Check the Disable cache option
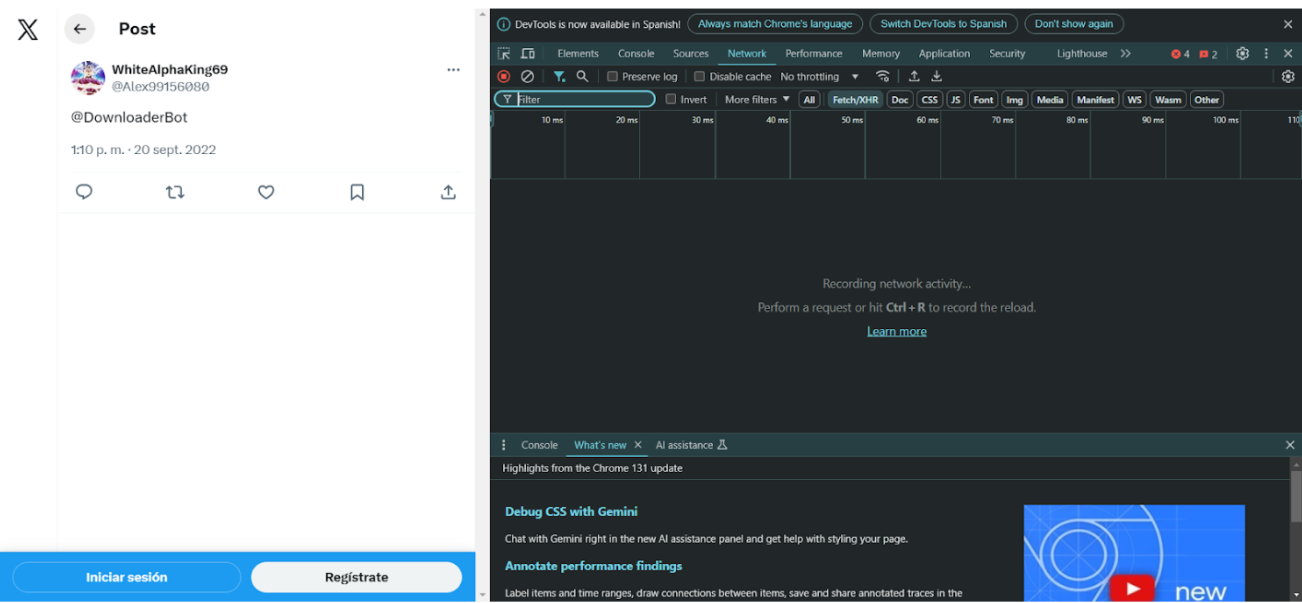 point(700,77)
